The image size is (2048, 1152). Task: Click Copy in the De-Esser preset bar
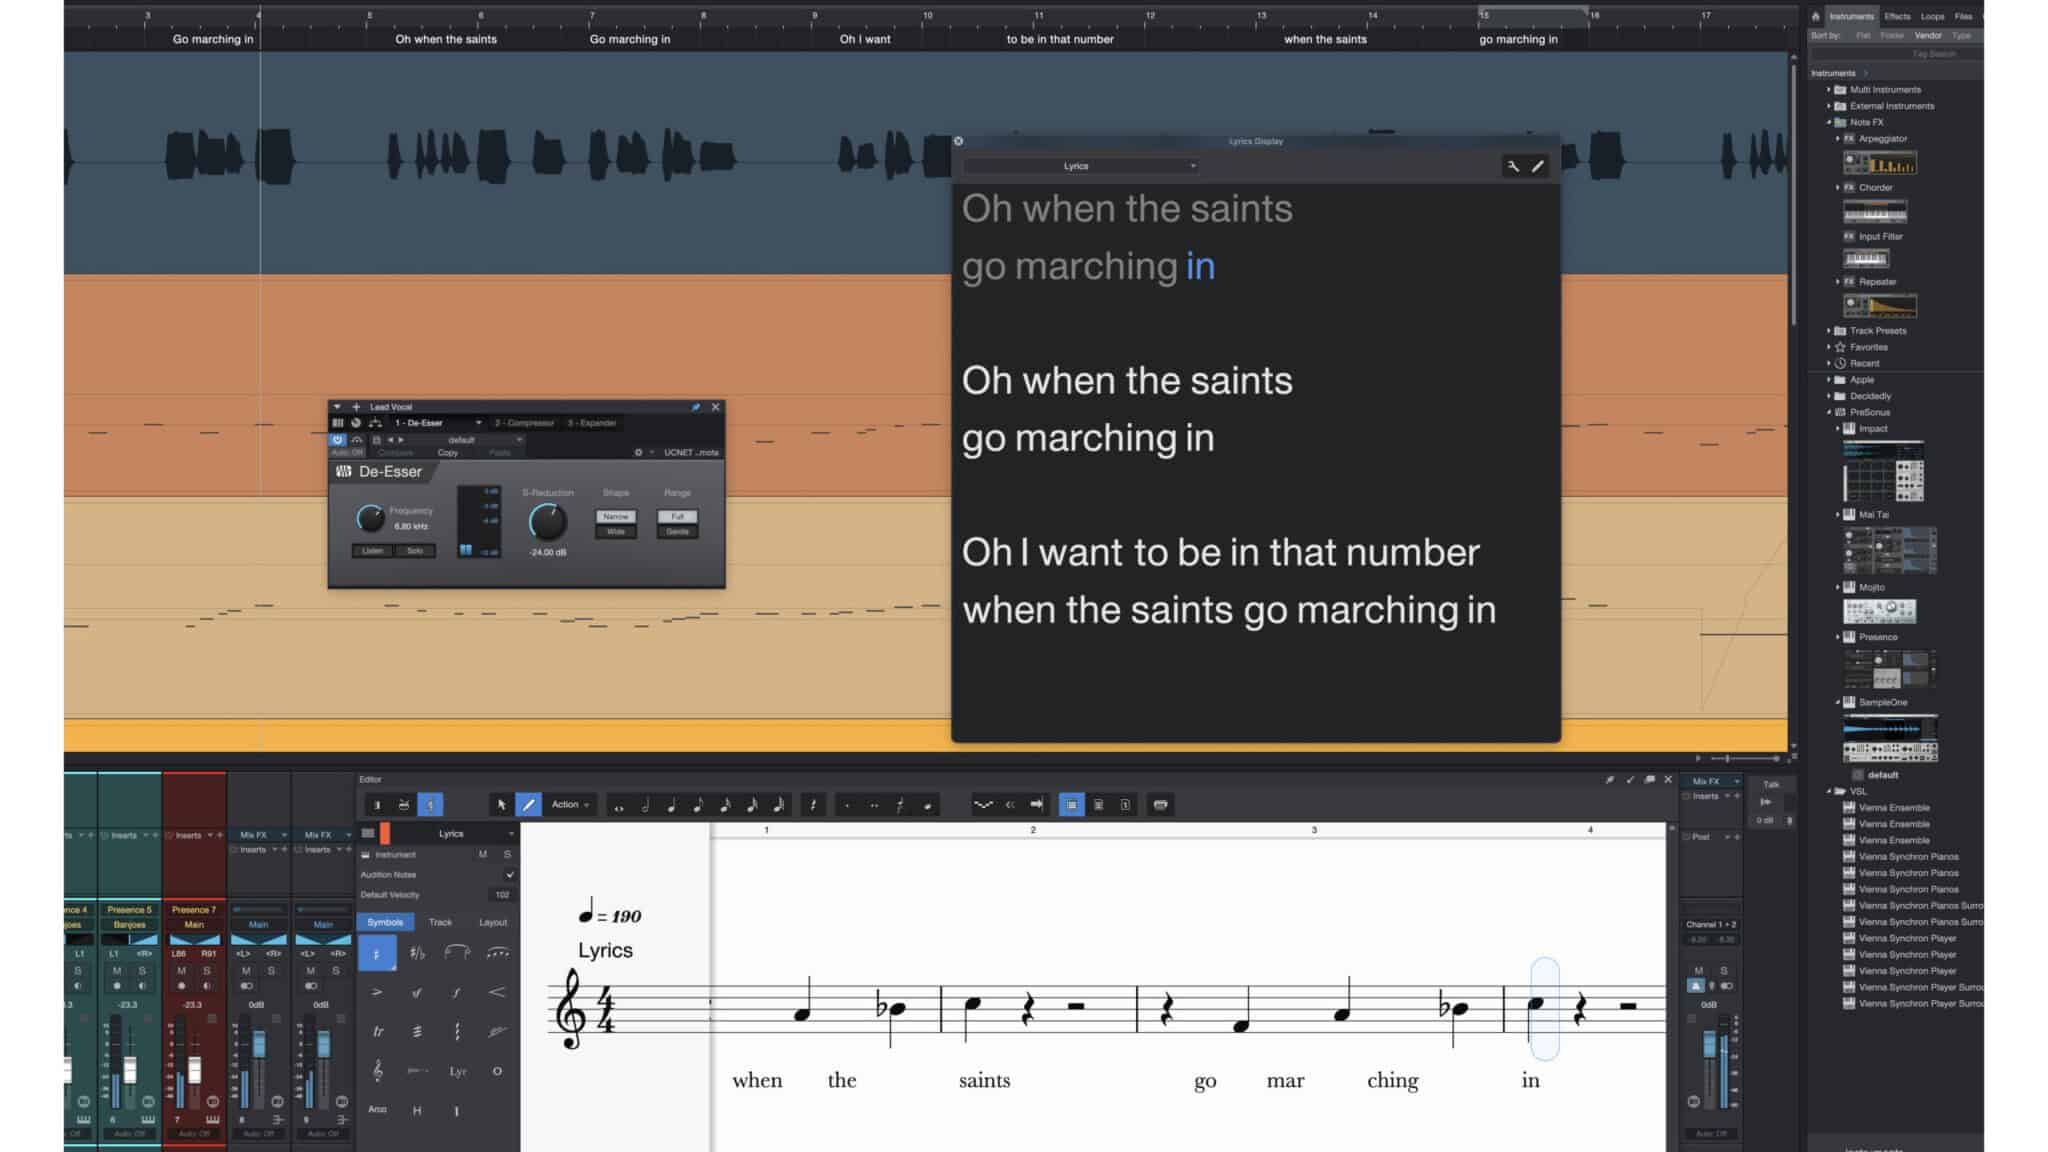point(448,452)
